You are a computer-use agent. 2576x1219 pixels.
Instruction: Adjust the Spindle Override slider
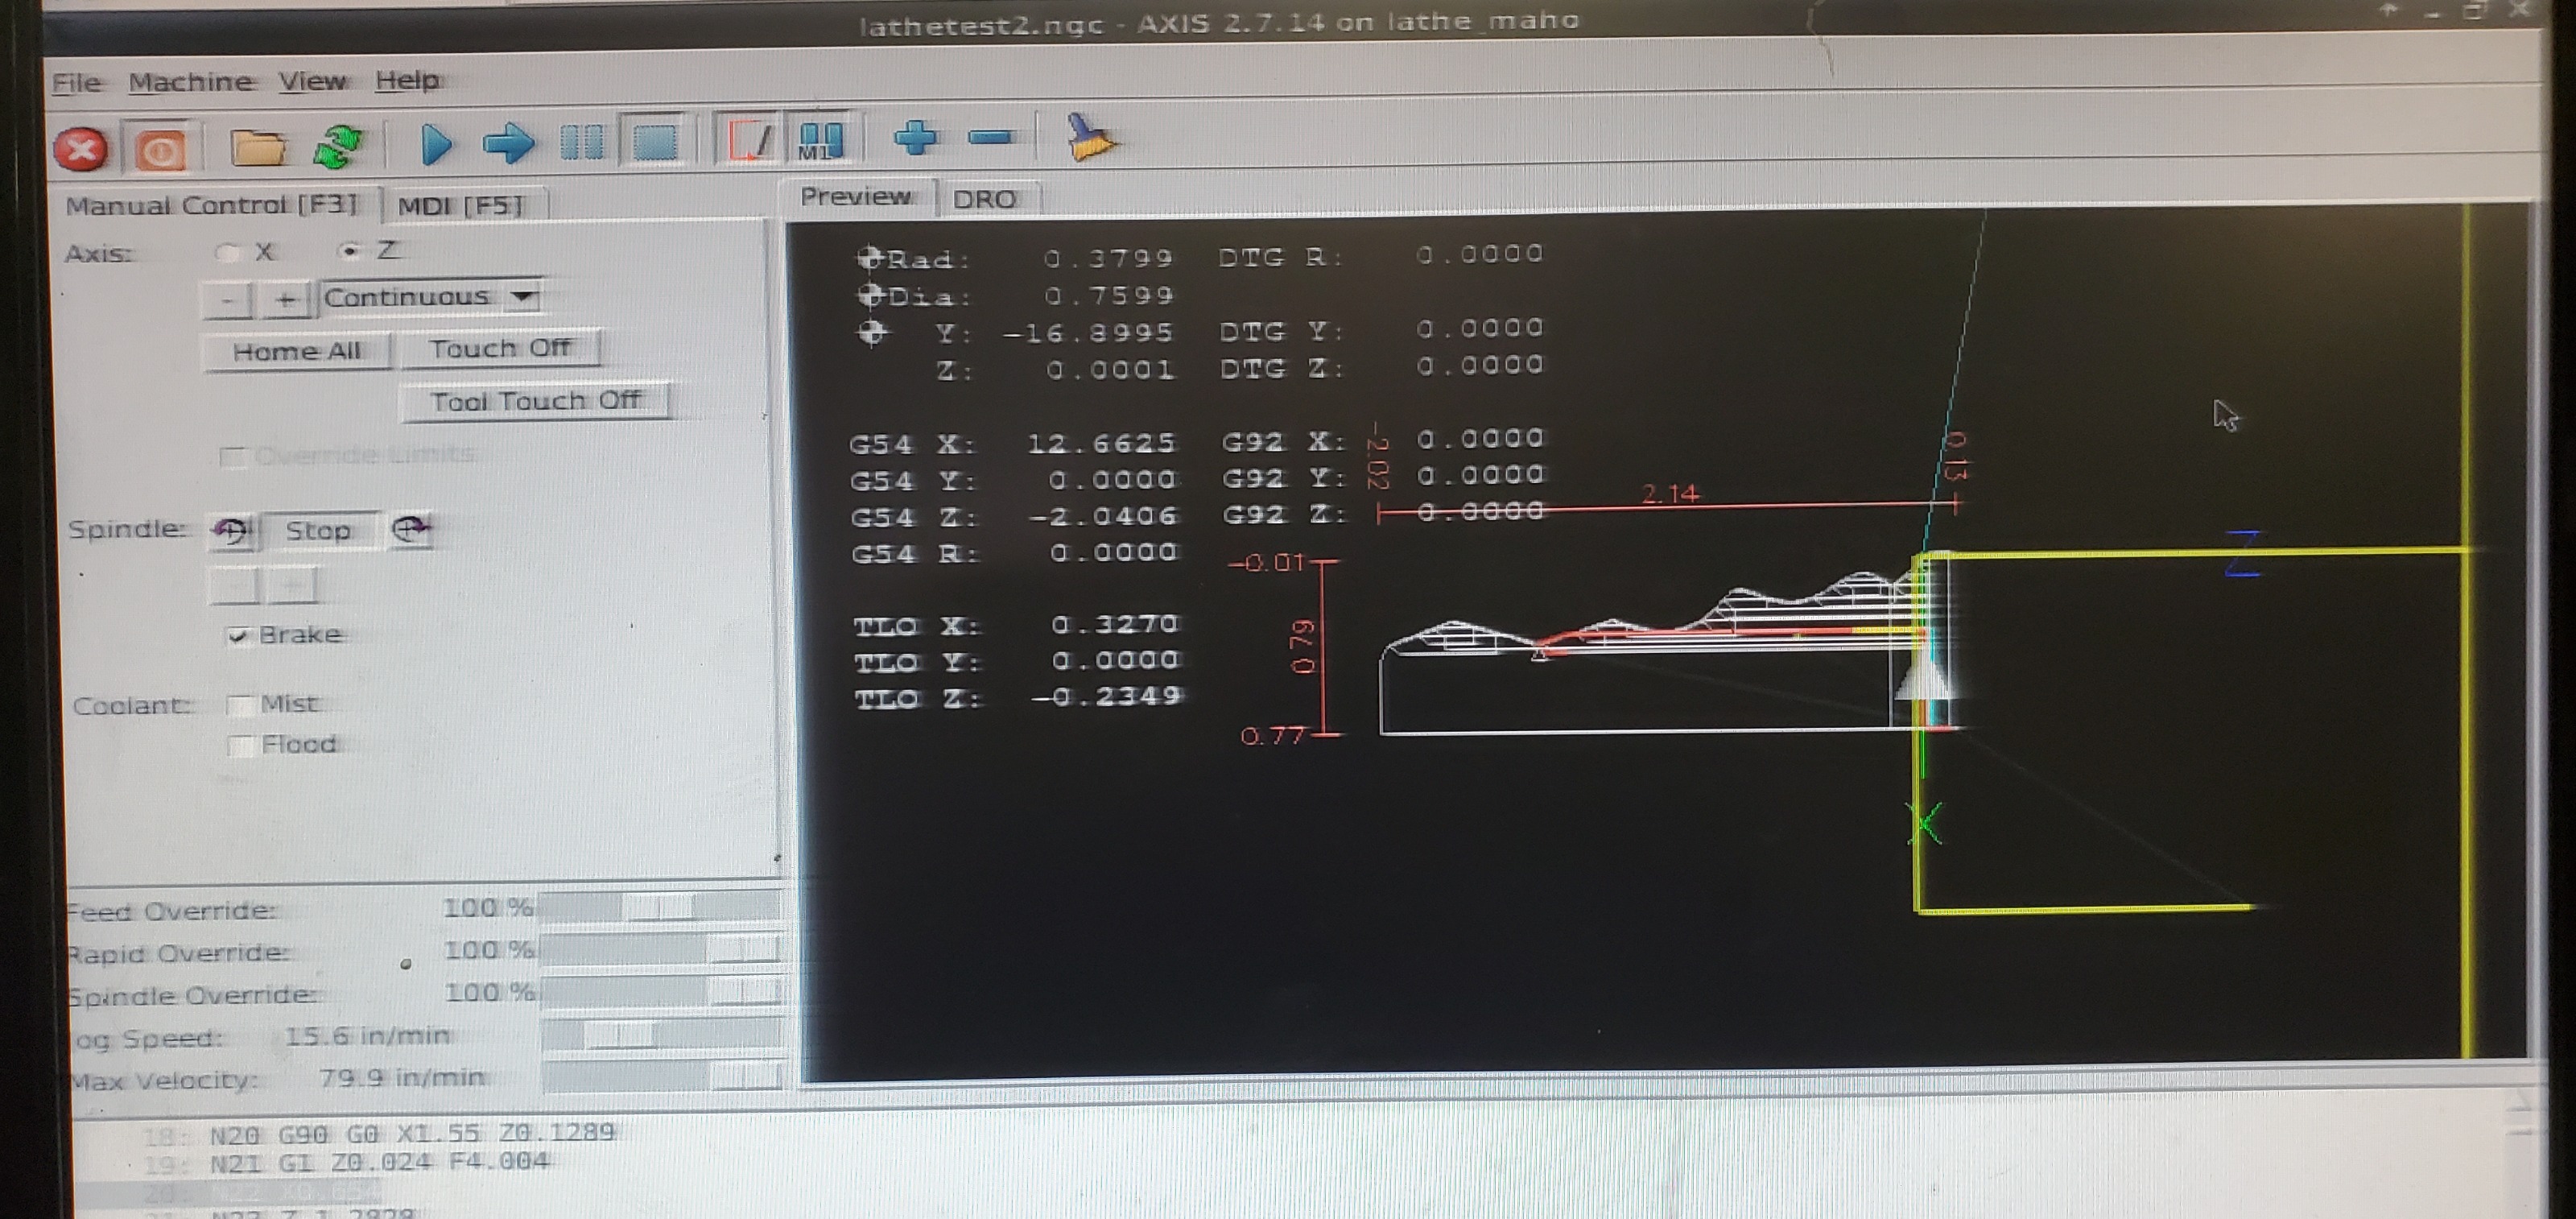(660, 991)
